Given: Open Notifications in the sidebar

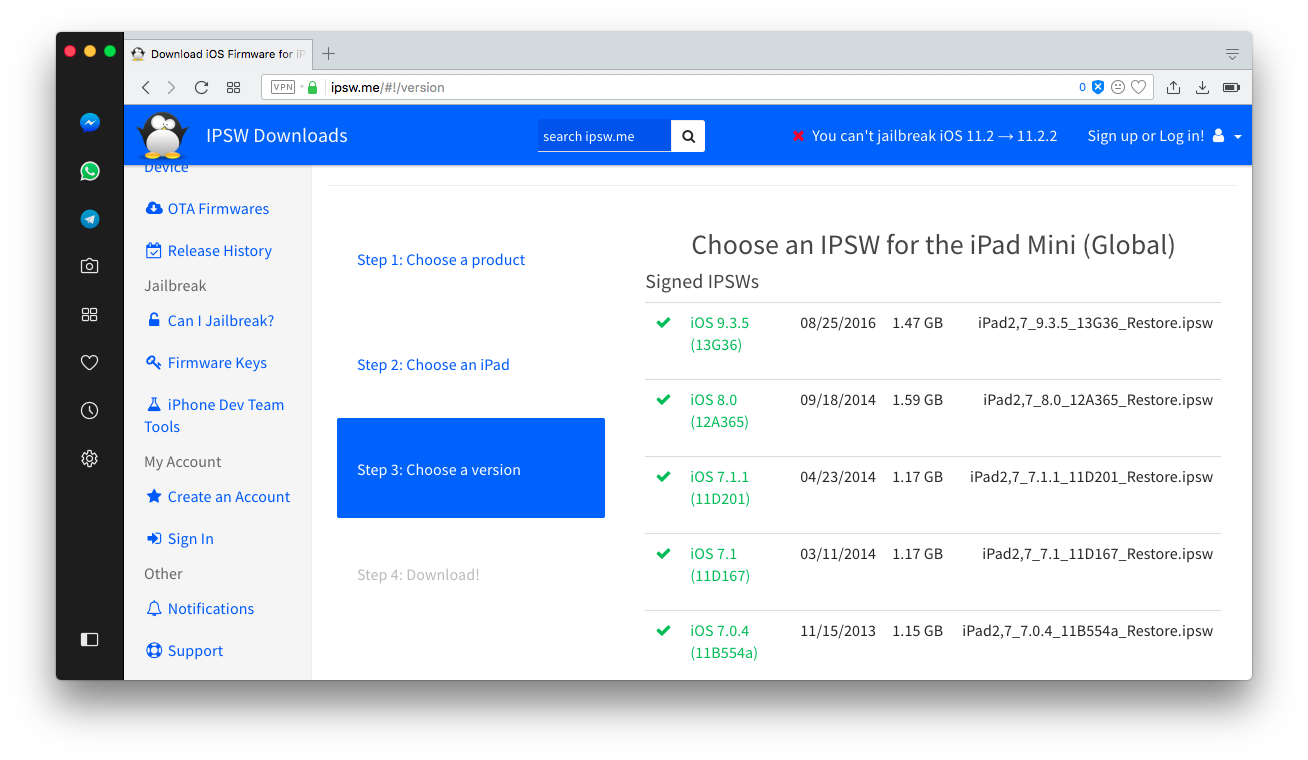Looking at the screenshot, I should tap(200, 609).
